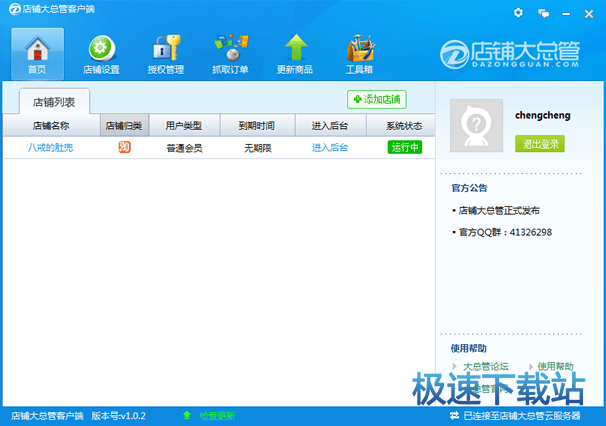Click the 店铺大总管客户端 status bar label
Viewport: 606px width, 426px height.
(47, 416)
